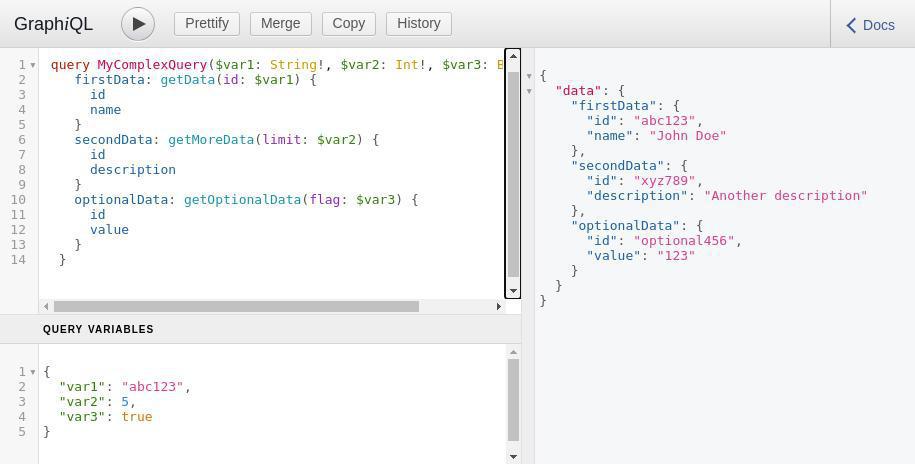The image size is (915, 464).
Task: Click "flag:" argument on line 10
Action: point(329,200)
